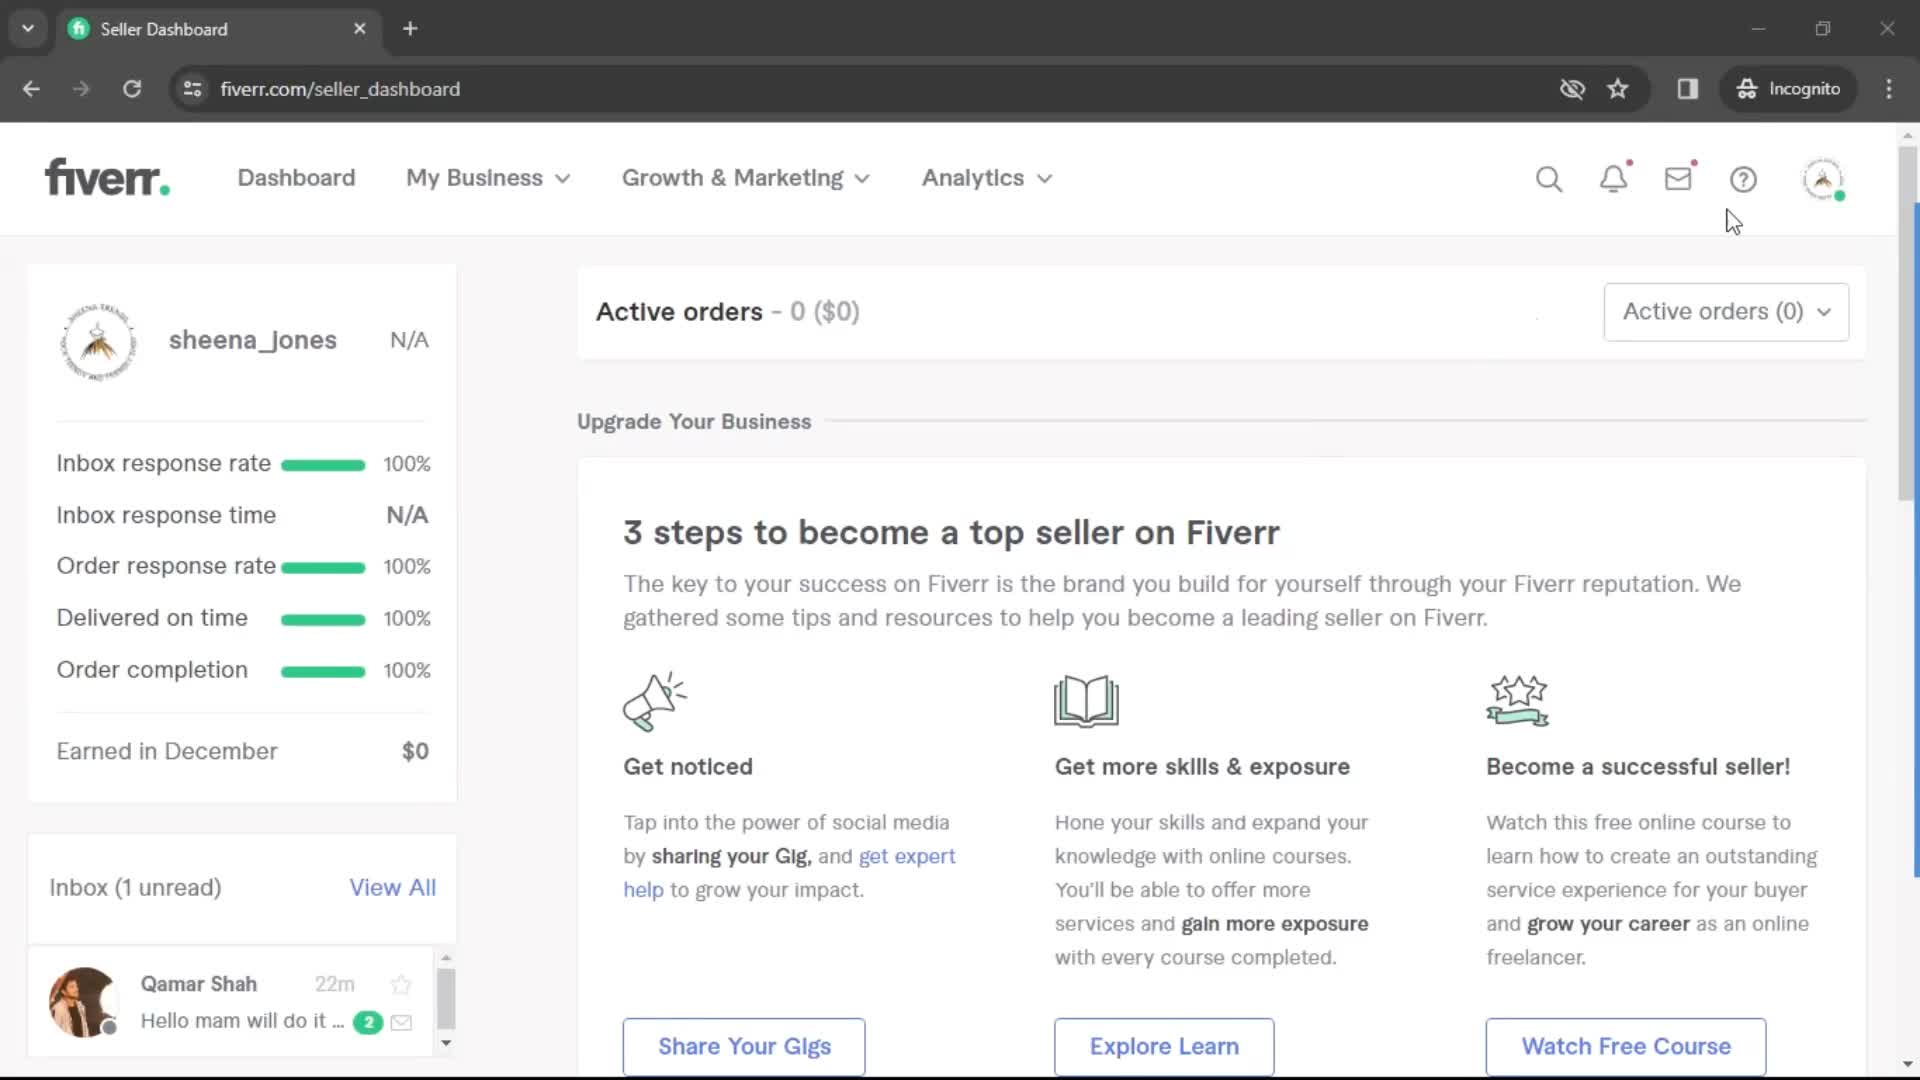Open the search magnifier icon
1920x1080 pixels.
[x=1549, y=178]
